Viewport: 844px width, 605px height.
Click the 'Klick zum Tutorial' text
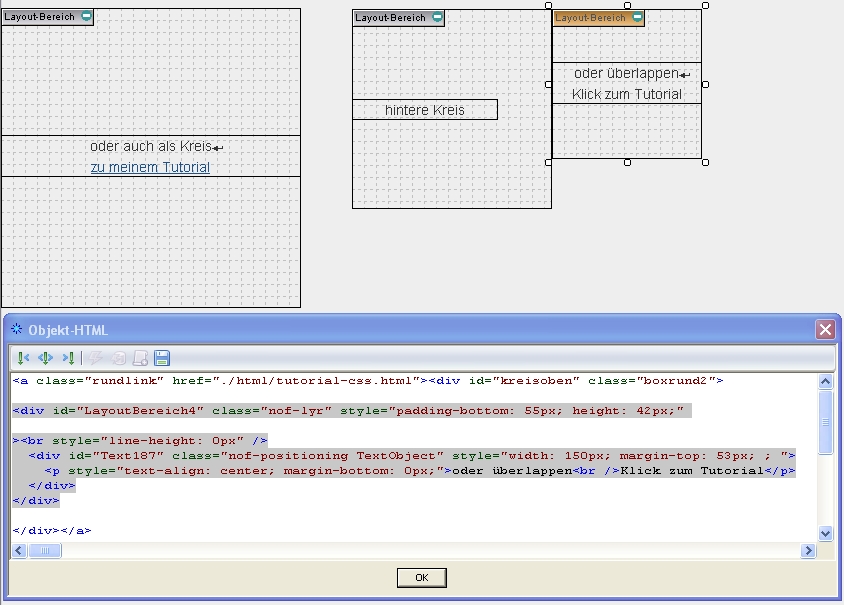click(627, 95)
